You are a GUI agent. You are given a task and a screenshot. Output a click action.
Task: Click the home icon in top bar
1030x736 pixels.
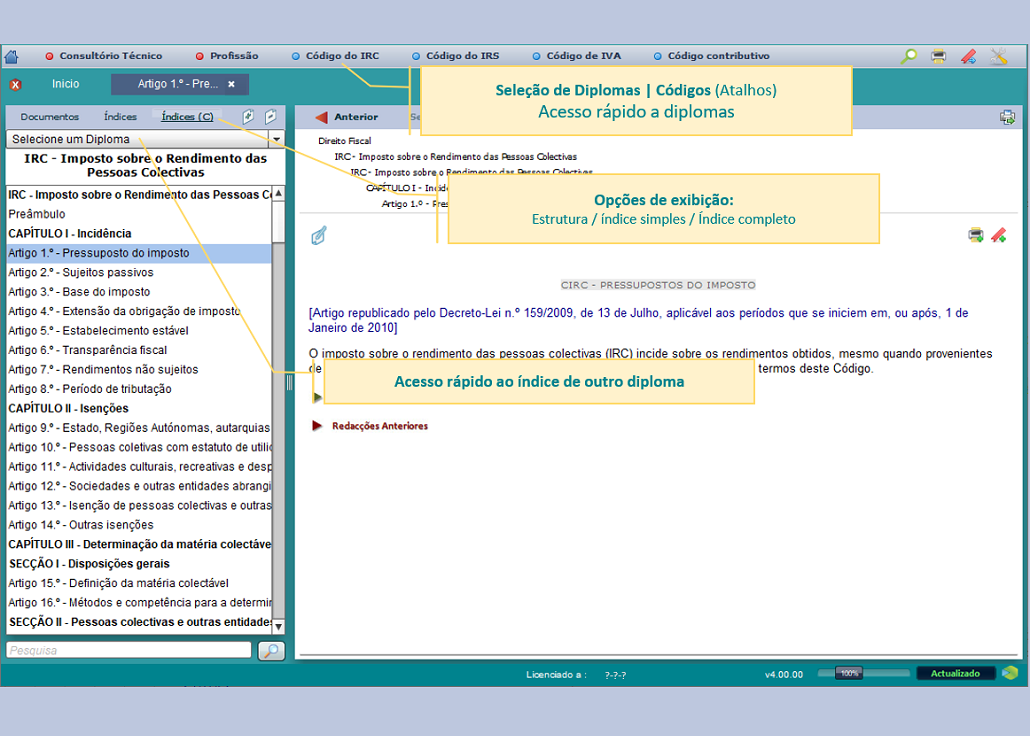11,57
